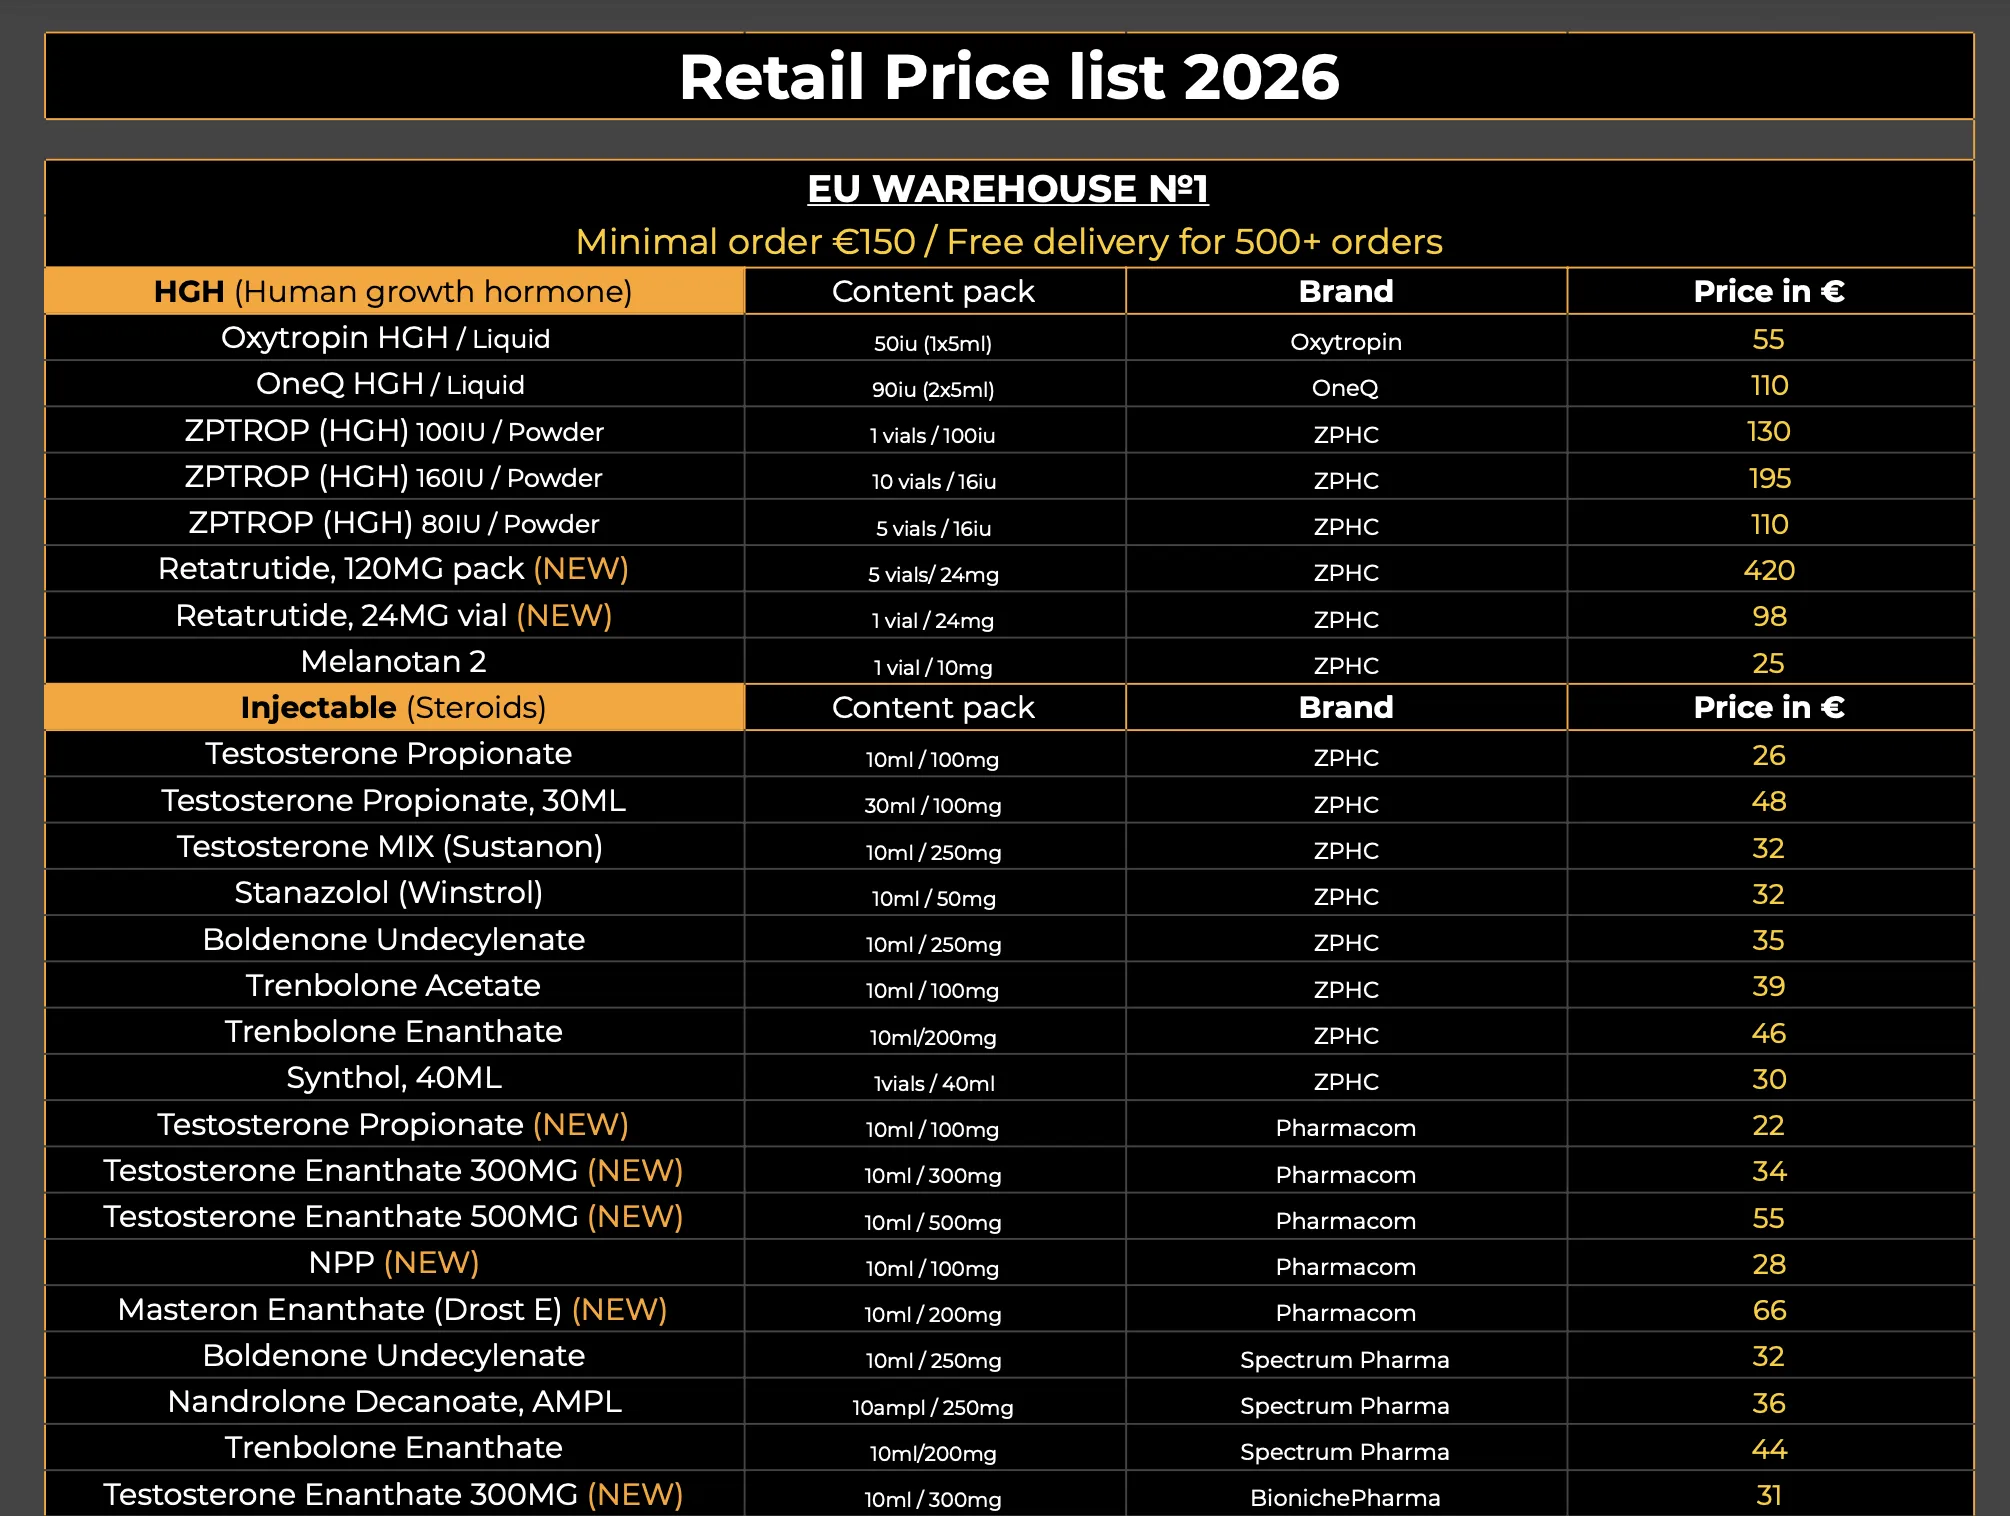Select the 'Synthol, 40ML' product cell

(394, 1077)
